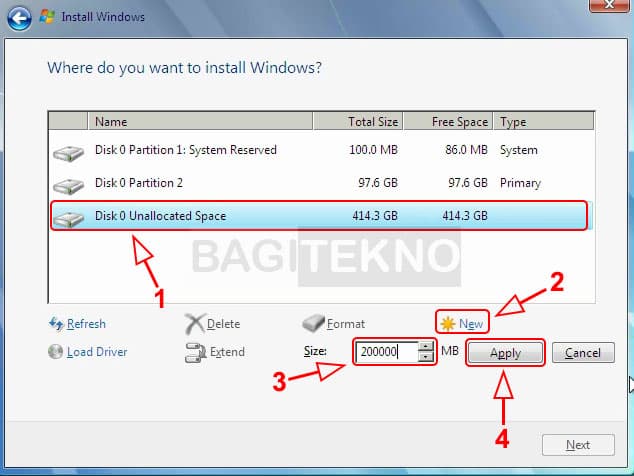Click the Delete X icon

[195, 324]
